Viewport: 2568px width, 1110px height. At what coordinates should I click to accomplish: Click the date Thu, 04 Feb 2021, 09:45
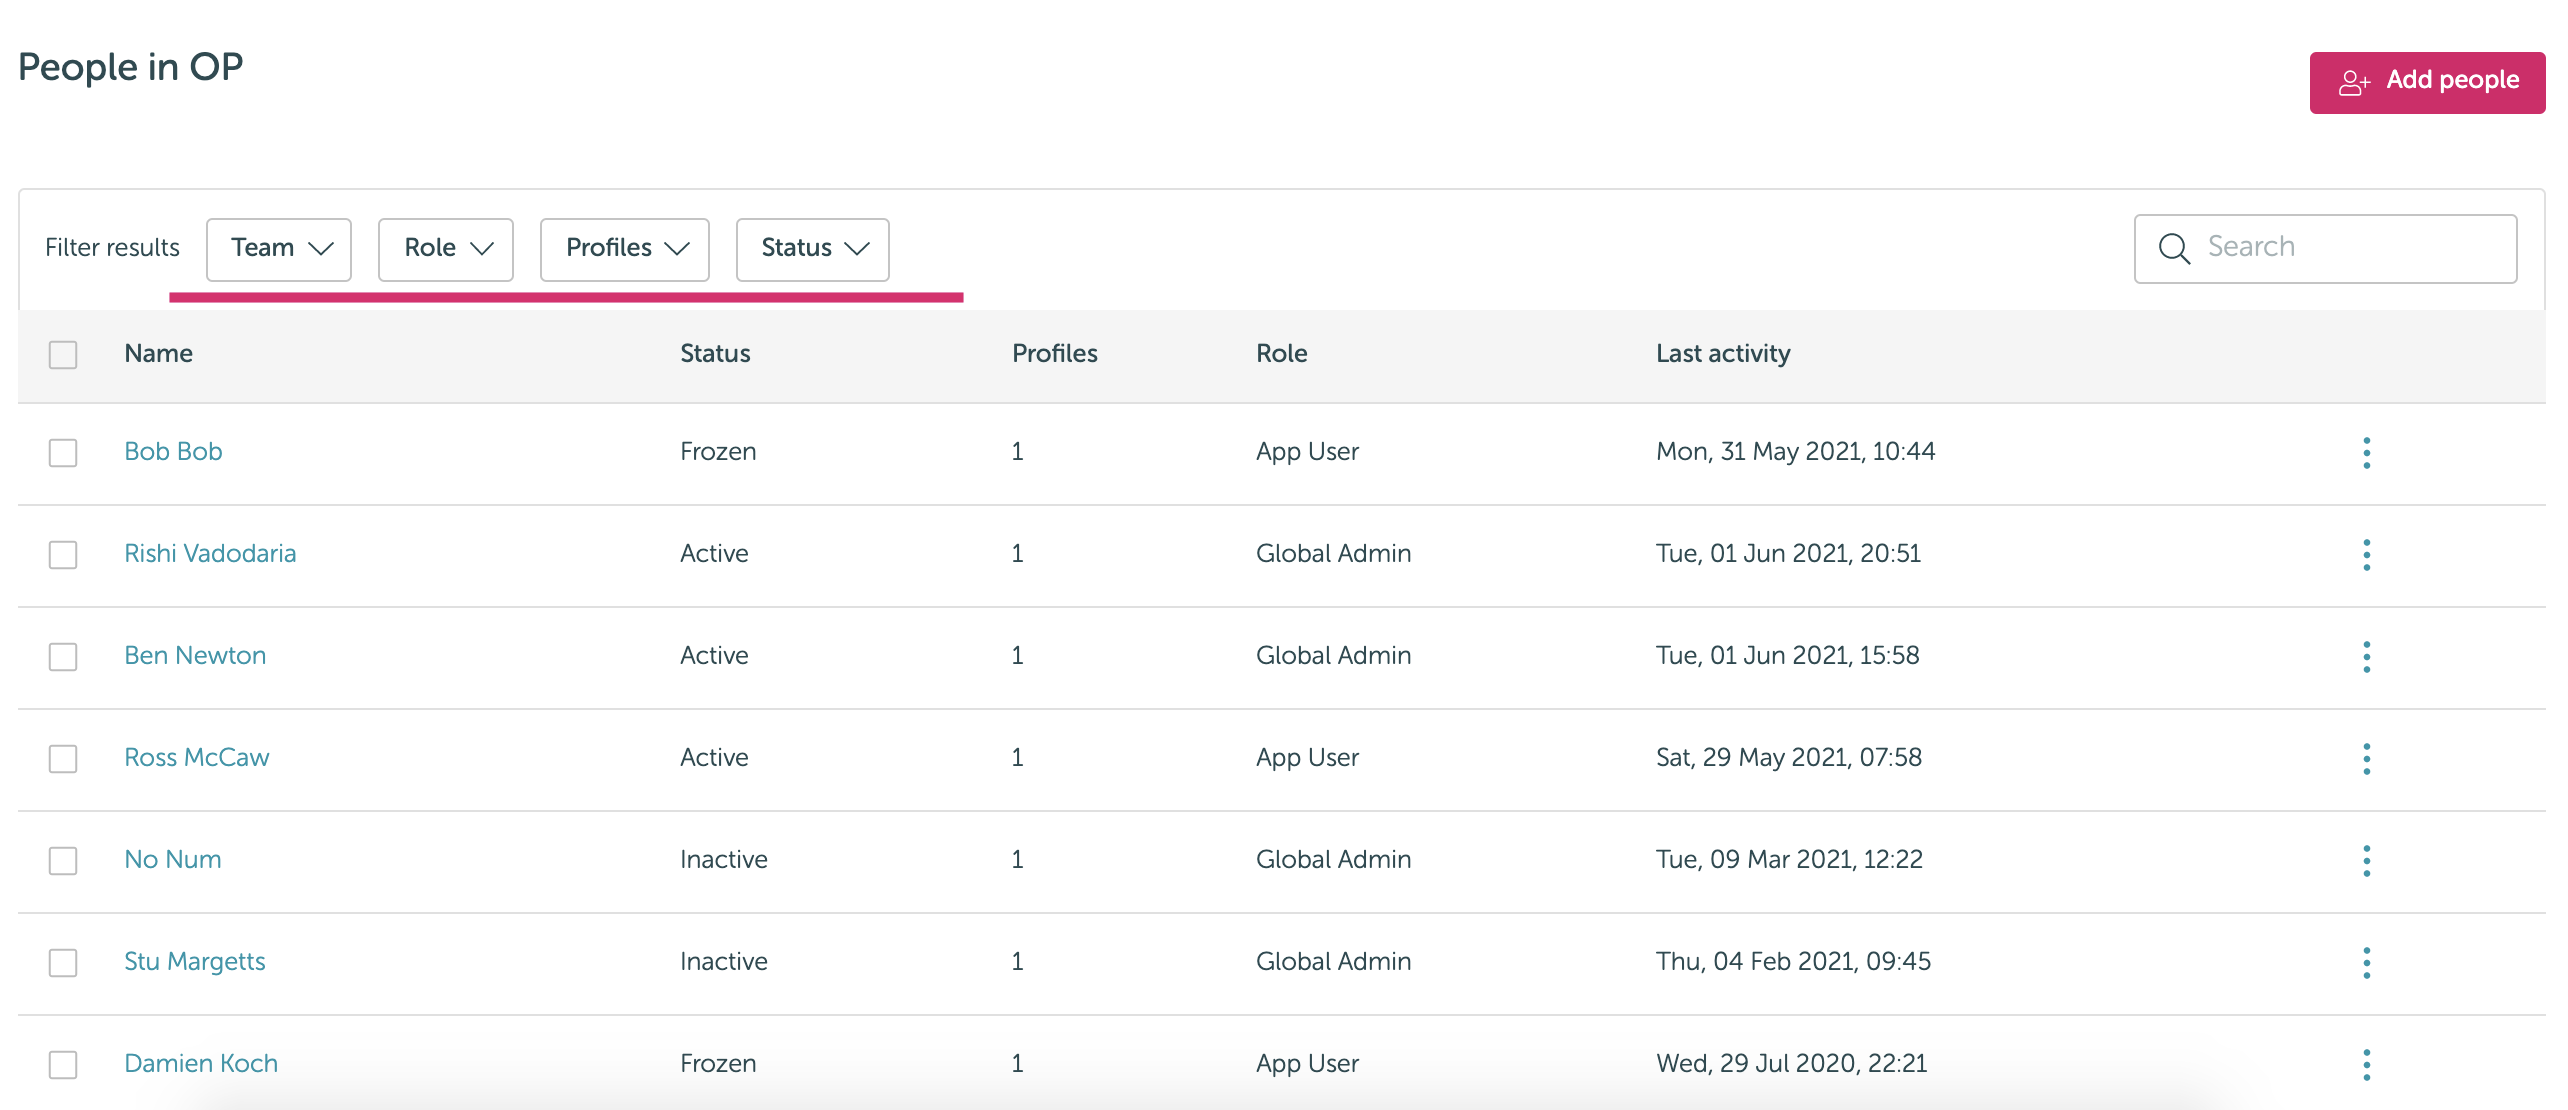(x=1794, y=962)
